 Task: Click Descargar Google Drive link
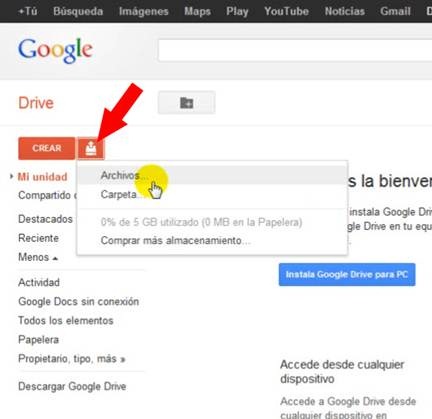[x=72, y=386]
